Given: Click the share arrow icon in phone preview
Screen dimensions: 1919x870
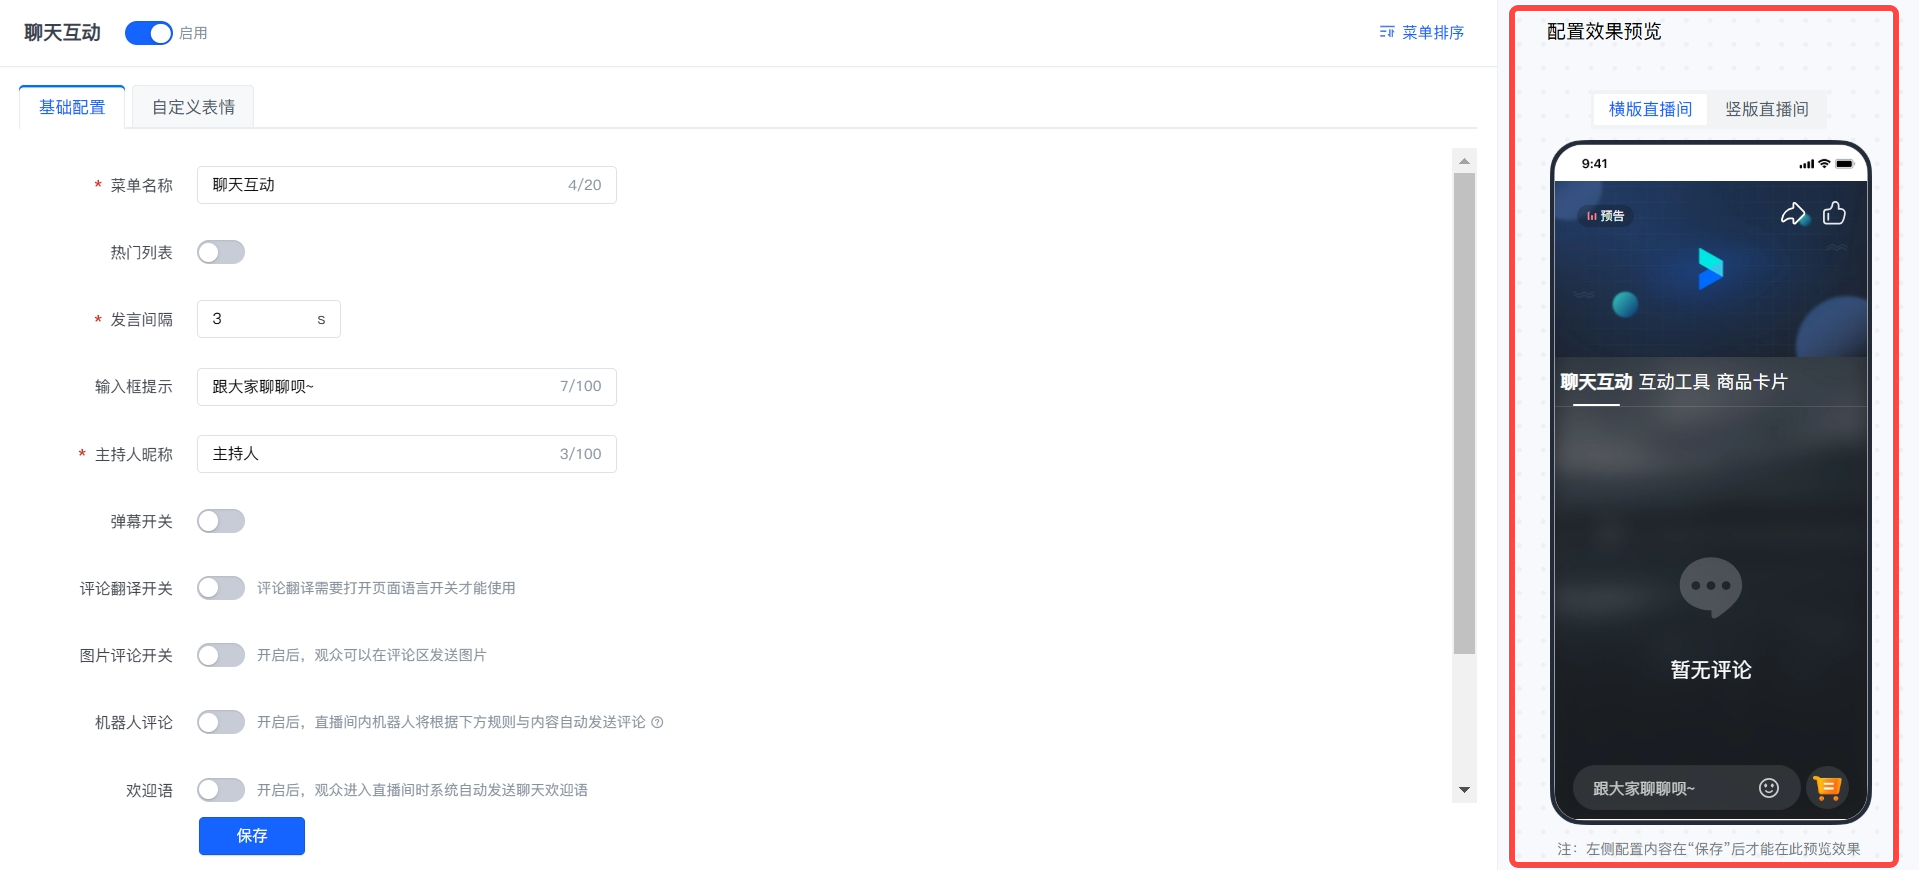Looking at the screenshot, I should pyautogui.click(x=1793, y=214).
